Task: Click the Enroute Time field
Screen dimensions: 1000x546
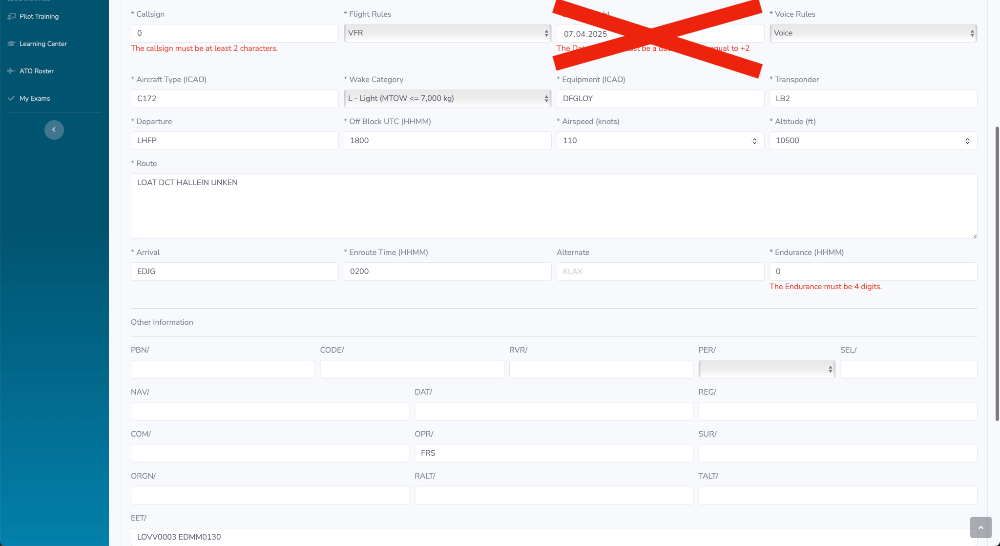Action: 447,271
